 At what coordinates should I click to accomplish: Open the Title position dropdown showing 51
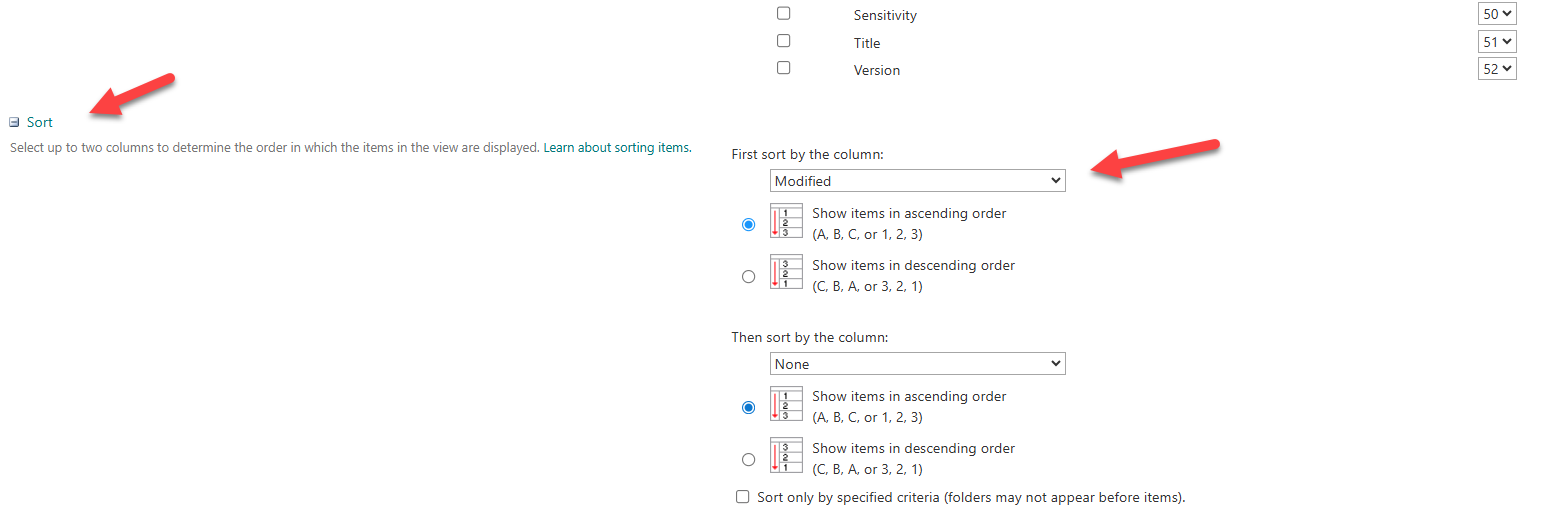[x=1496, y=42]
